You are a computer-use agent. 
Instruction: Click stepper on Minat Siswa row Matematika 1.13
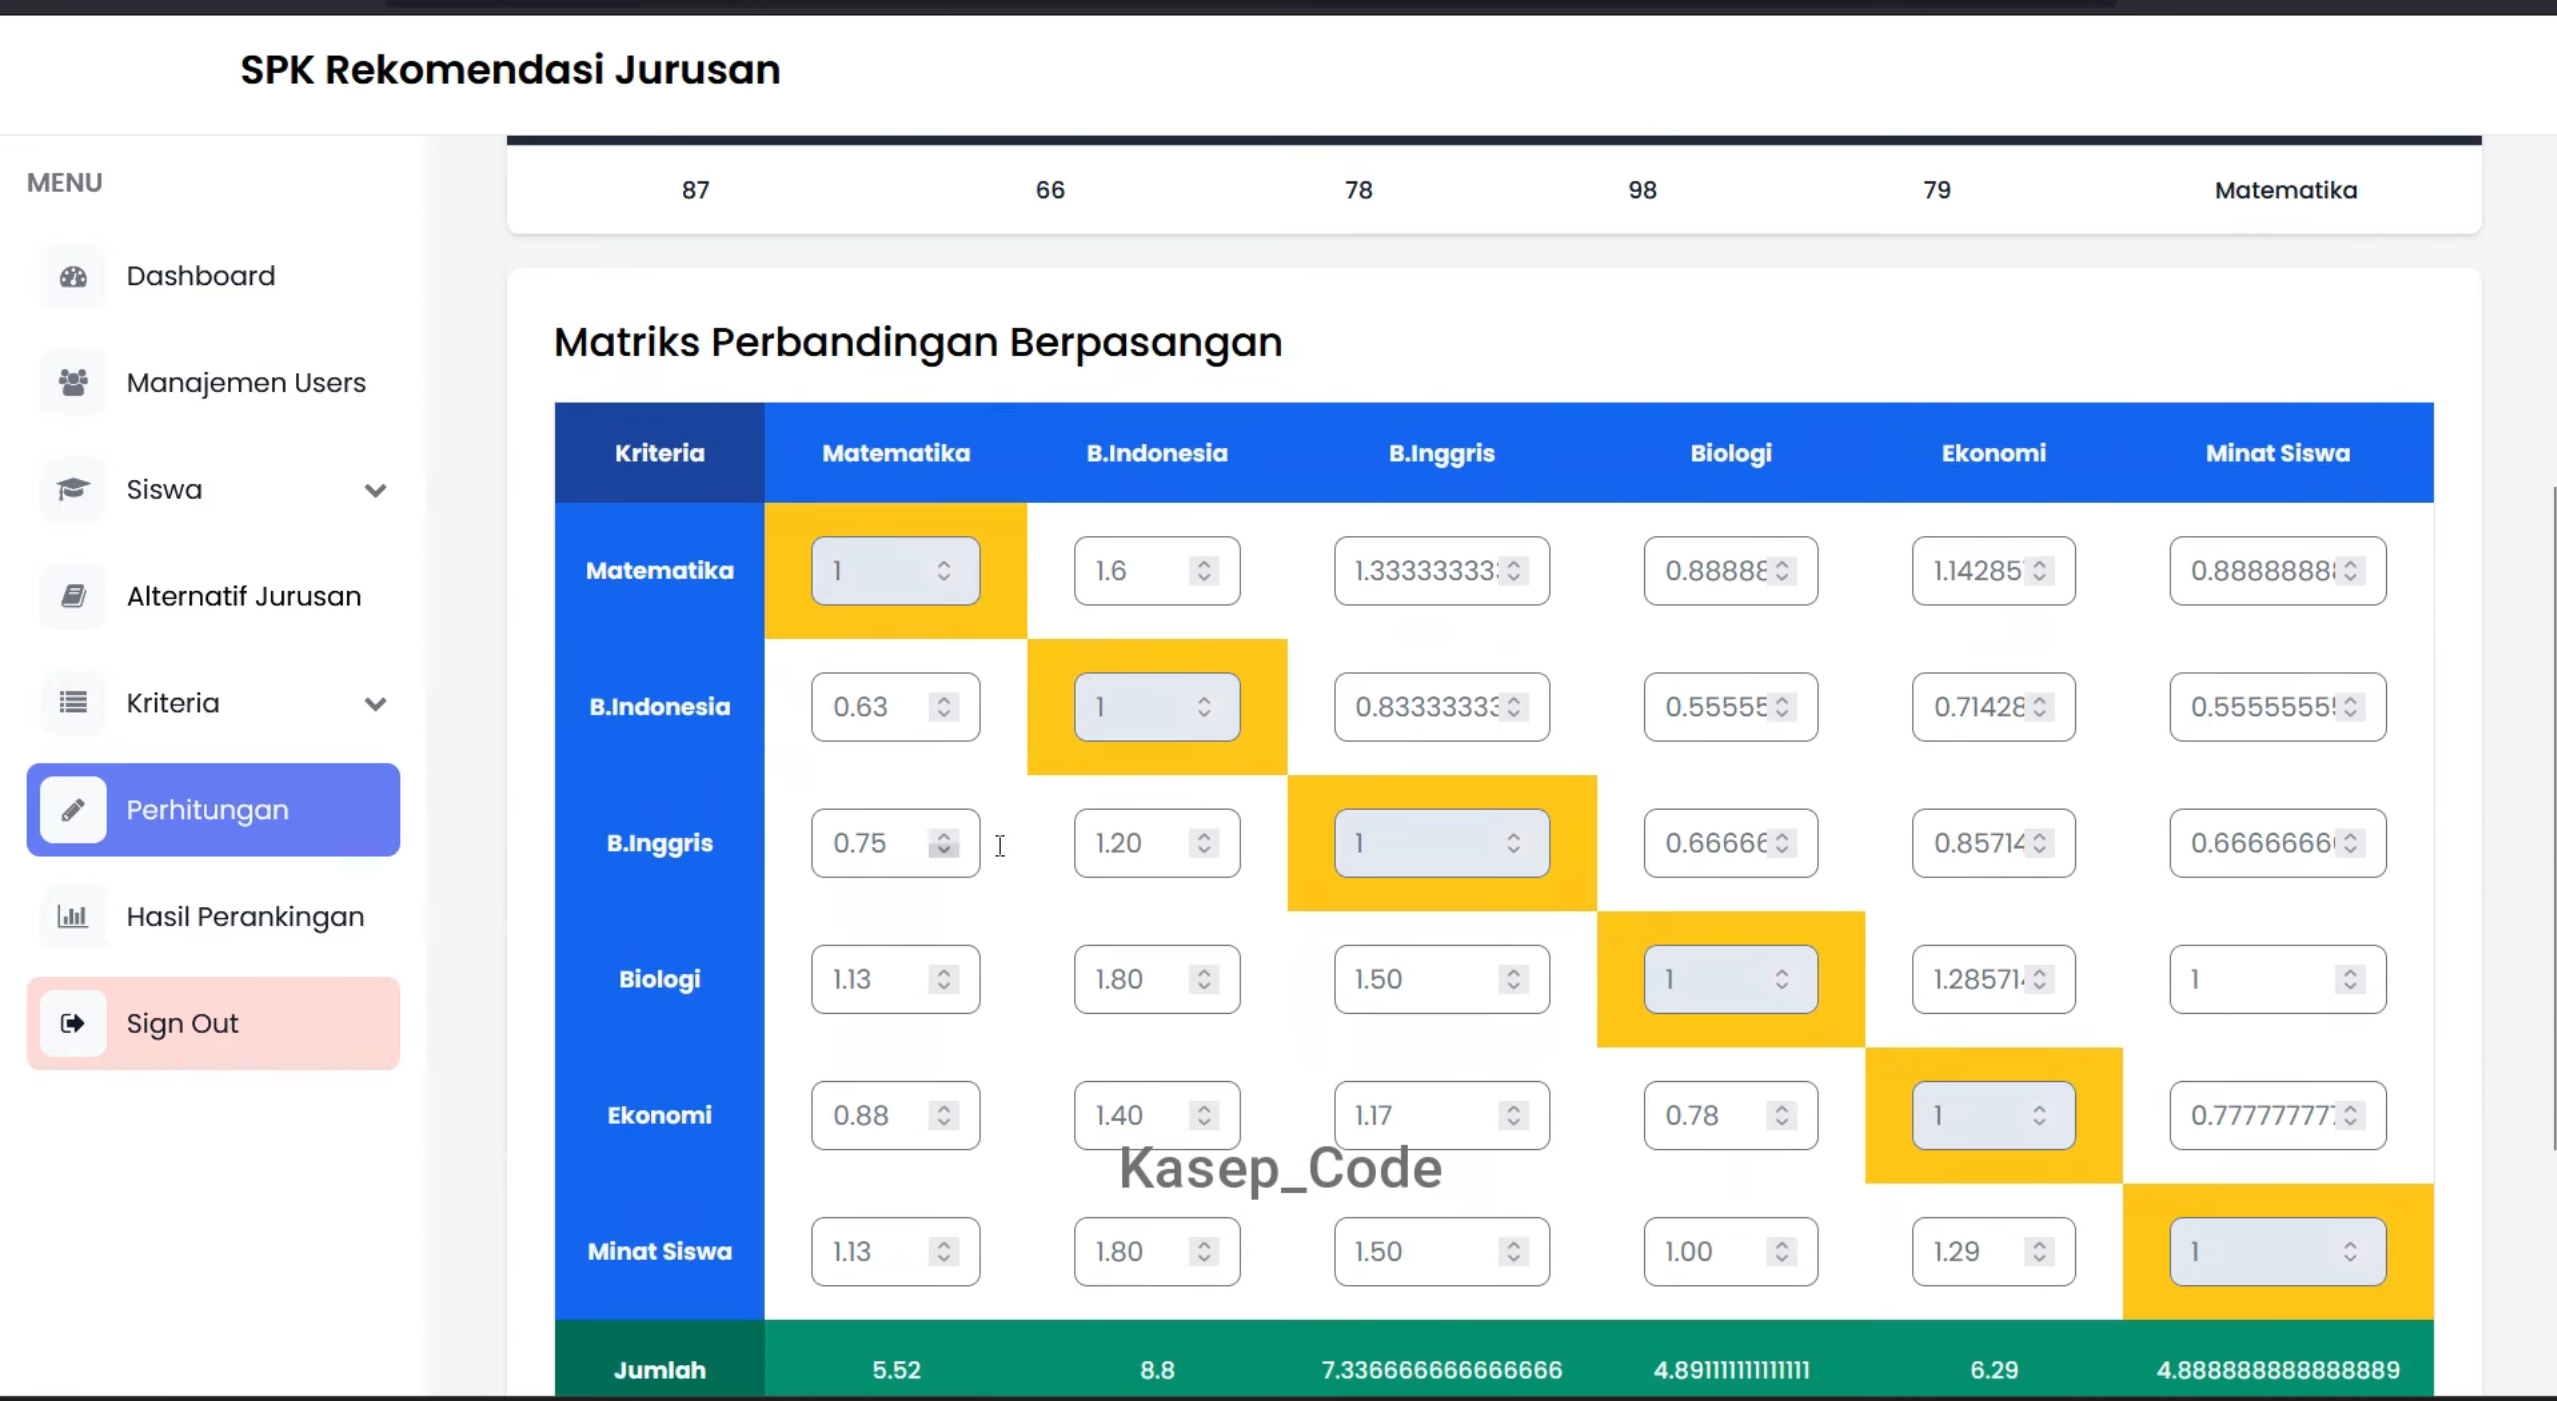(x=943, y=1251)
